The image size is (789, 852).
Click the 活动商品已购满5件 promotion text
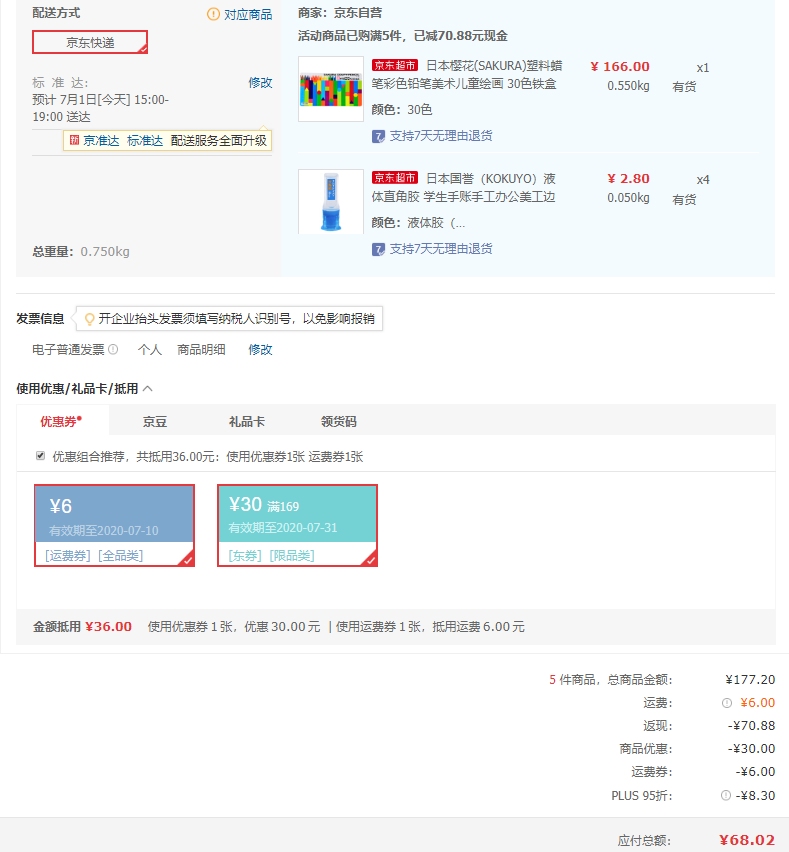(403, 36)
